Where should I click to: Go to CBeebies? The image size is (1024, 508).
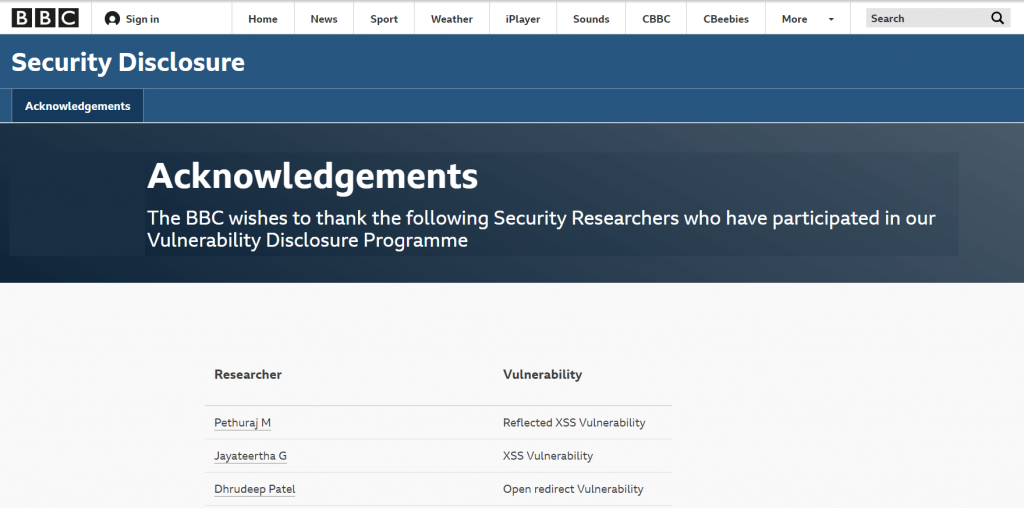pos(726,19)
